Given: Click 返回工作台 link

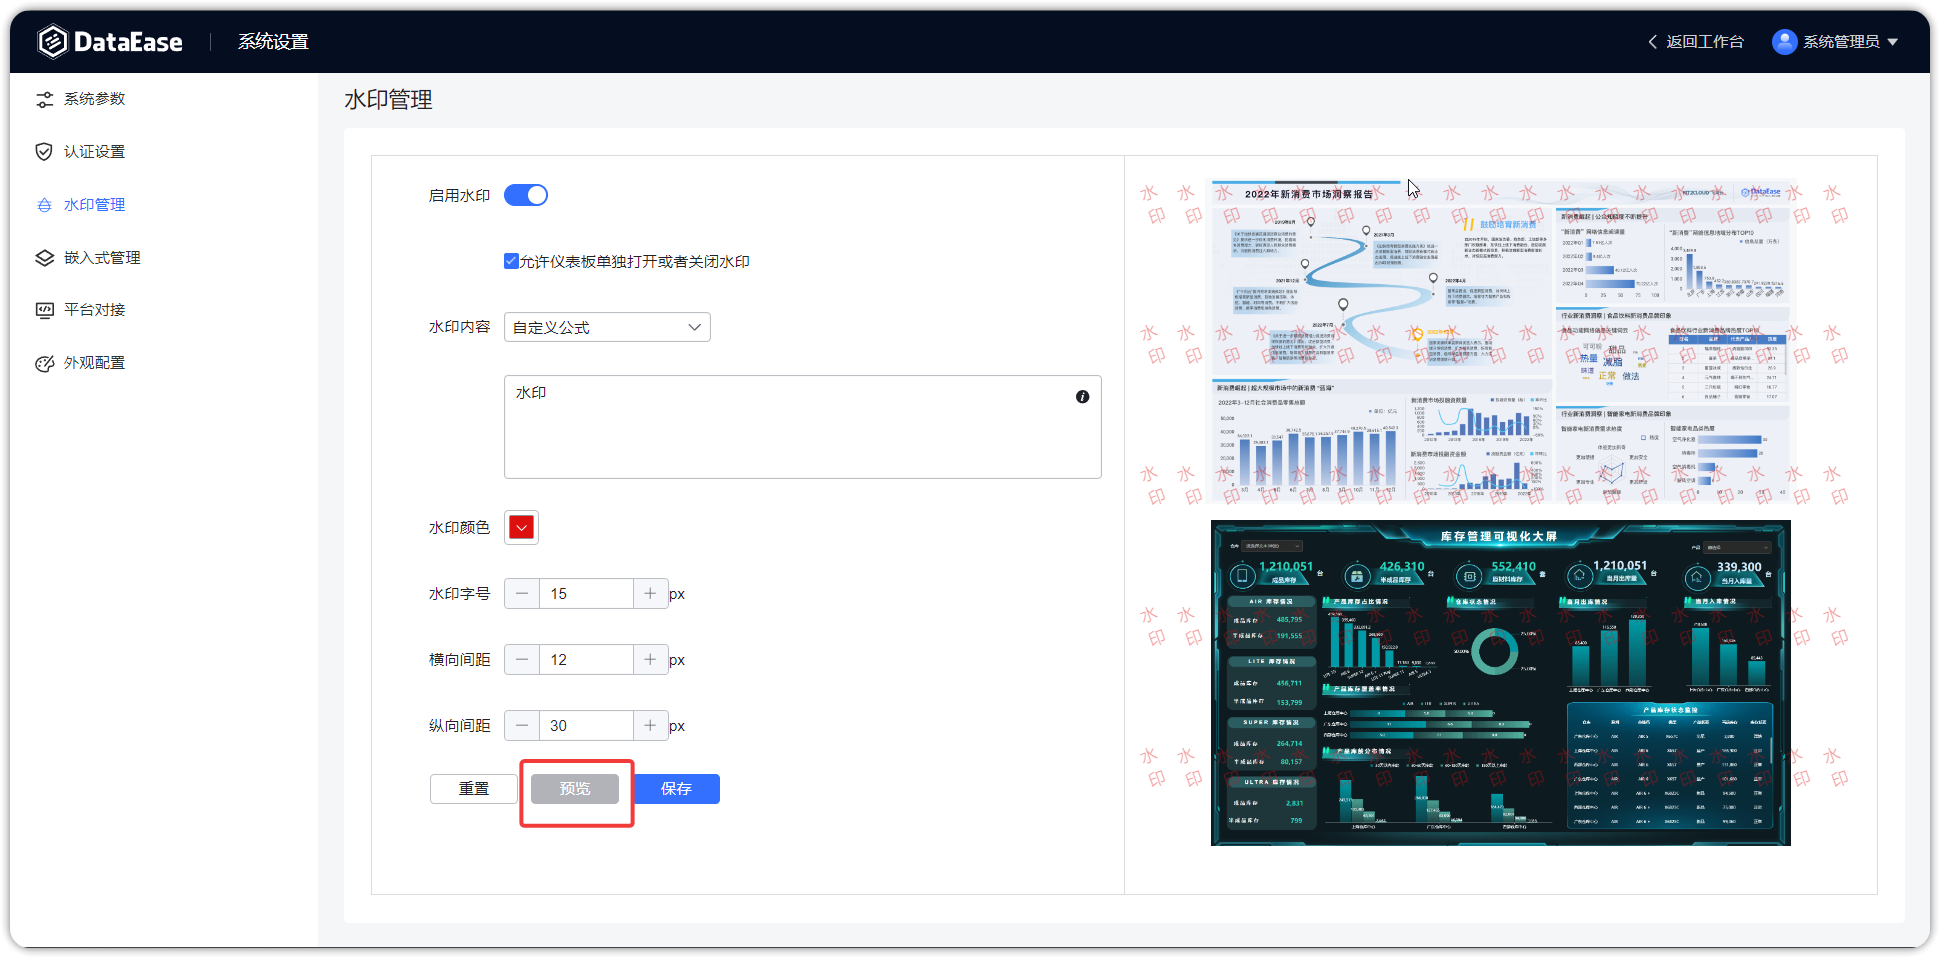Looking at the screenshot, I should click(1704, 41).
